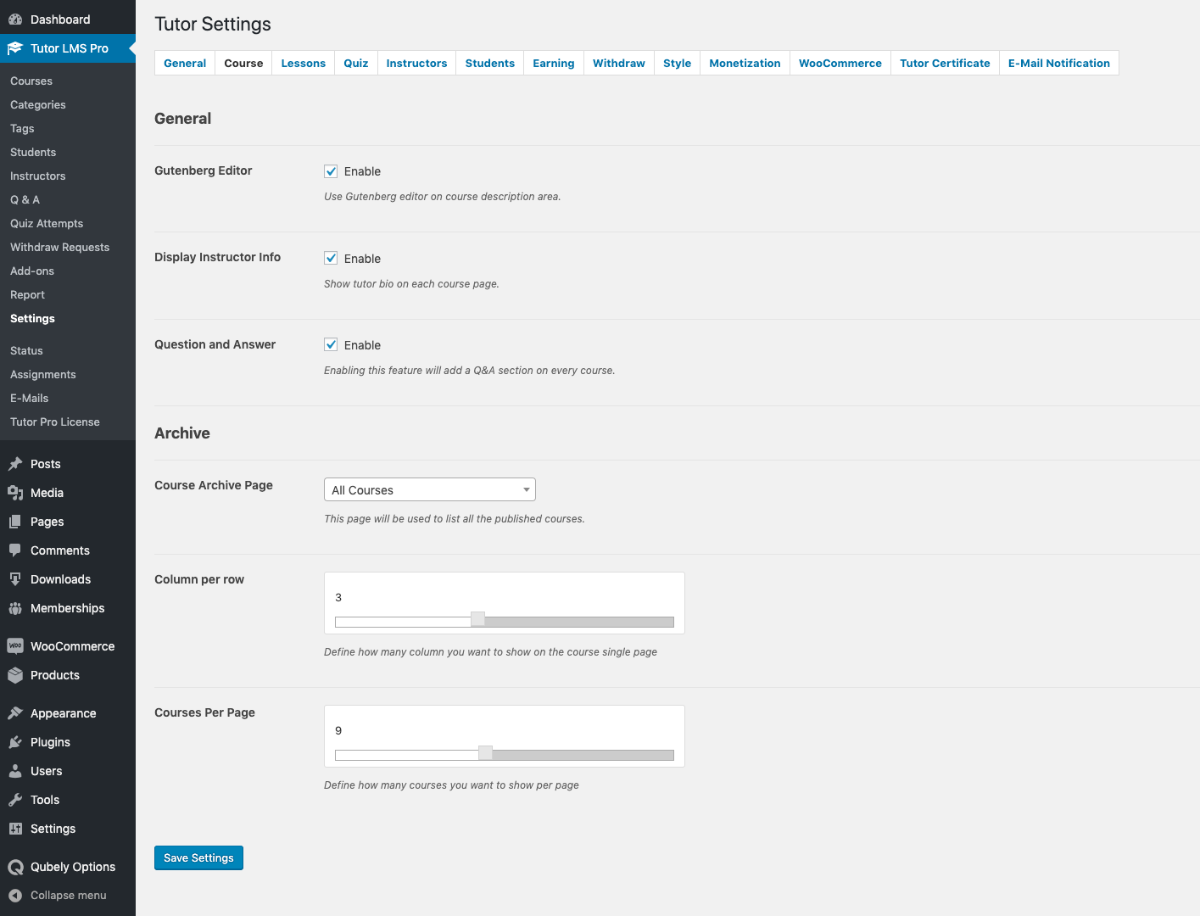The height and width of the screenshot is (916, 1200).
Task: Click the Collapse menu arrow icon
Action: [x=15, y=896]
